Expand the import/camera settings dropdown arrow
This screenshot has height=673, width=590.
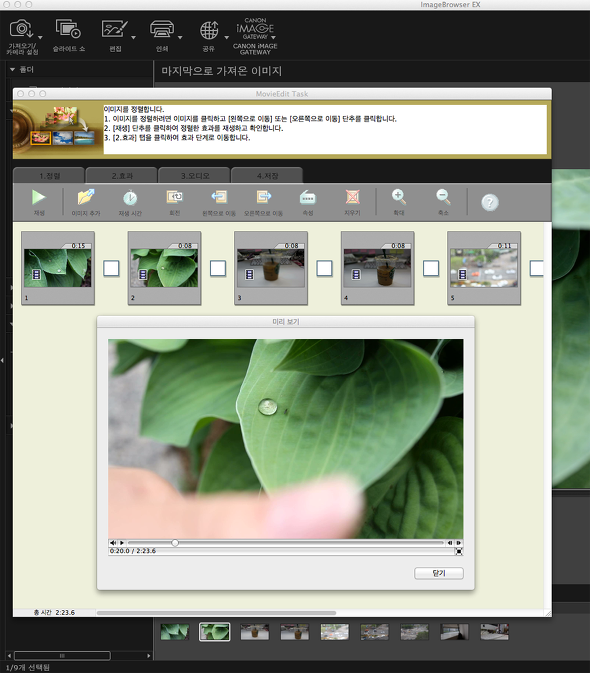(x=40, y=37)
